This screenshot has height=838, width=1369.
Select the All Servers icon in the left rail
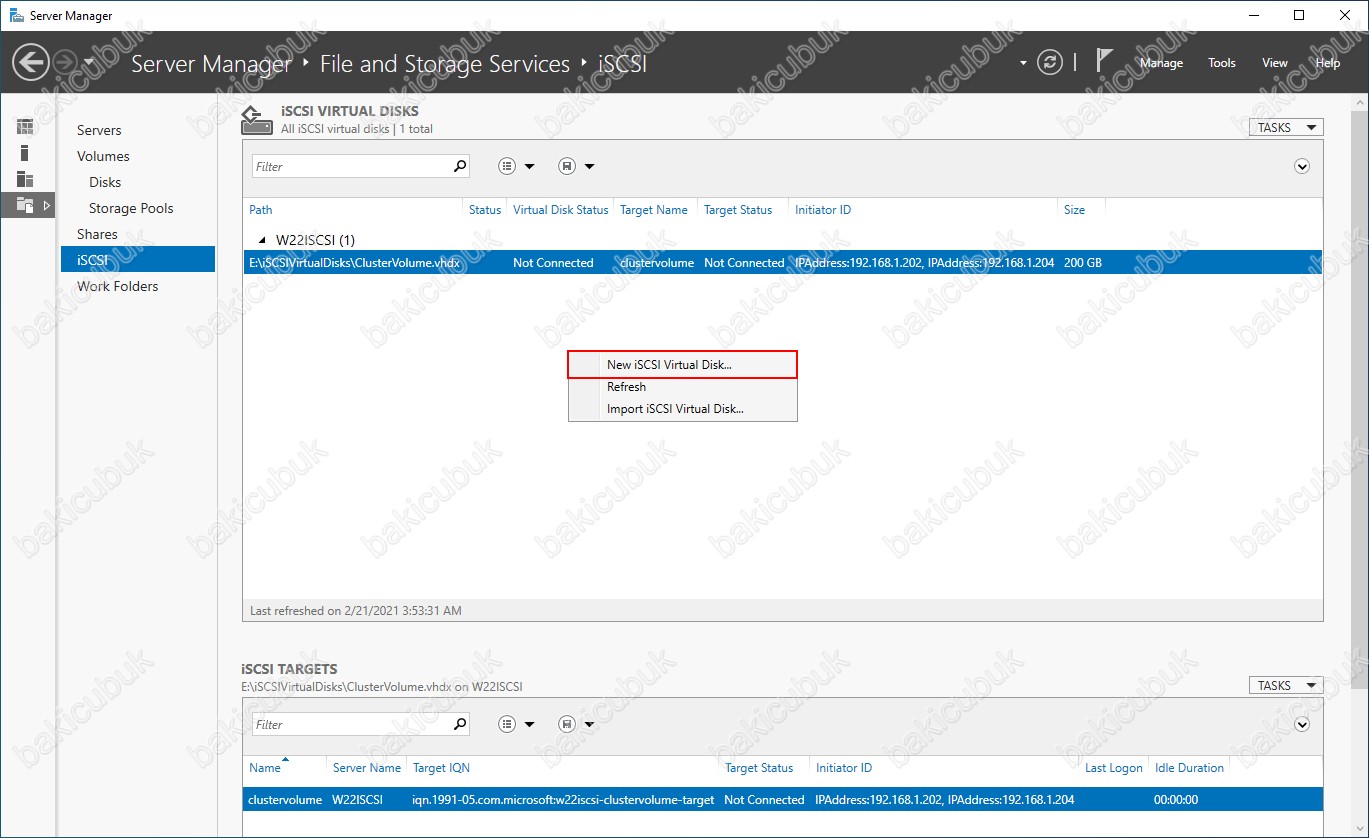pos(25,179)
